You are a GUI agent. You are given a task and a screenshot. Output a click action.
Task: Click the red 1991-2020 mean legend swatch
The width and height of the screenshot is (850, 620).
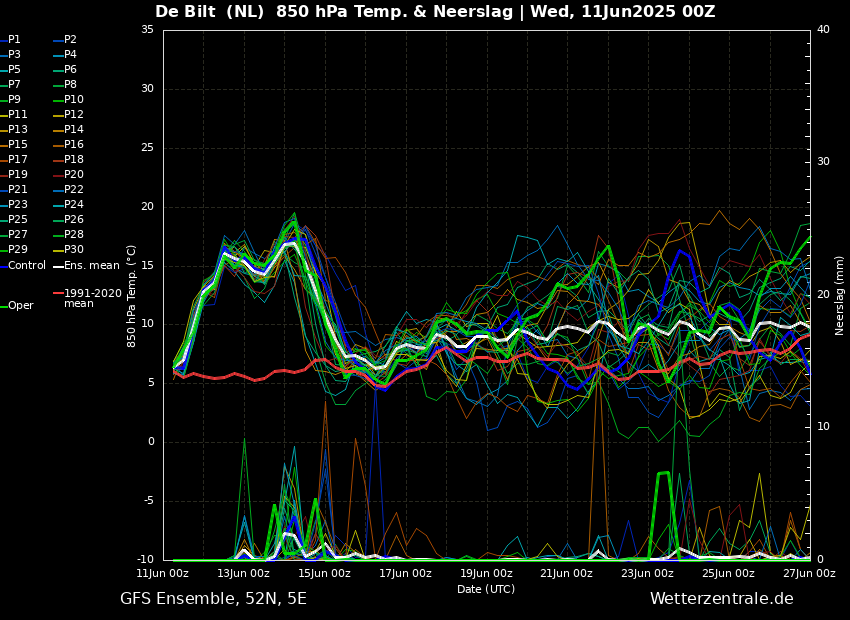click(58, 293)
